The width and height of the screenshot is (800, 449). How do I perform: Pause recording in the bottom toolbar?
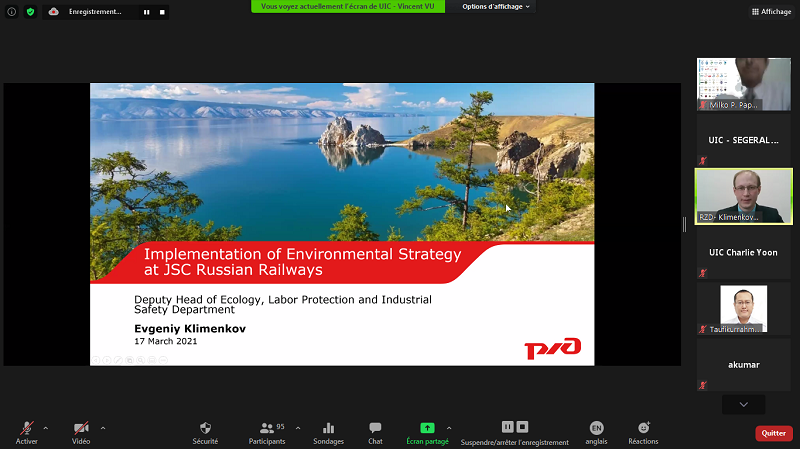(x=508, y=427)
